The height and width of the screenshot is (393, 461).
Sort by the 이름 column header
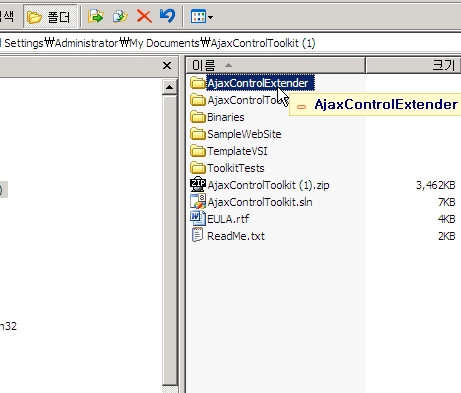click(275, 65)
